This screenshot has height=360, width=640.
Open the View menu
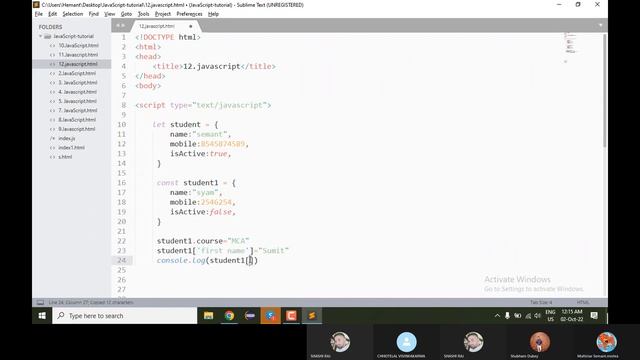click(109, 14)
